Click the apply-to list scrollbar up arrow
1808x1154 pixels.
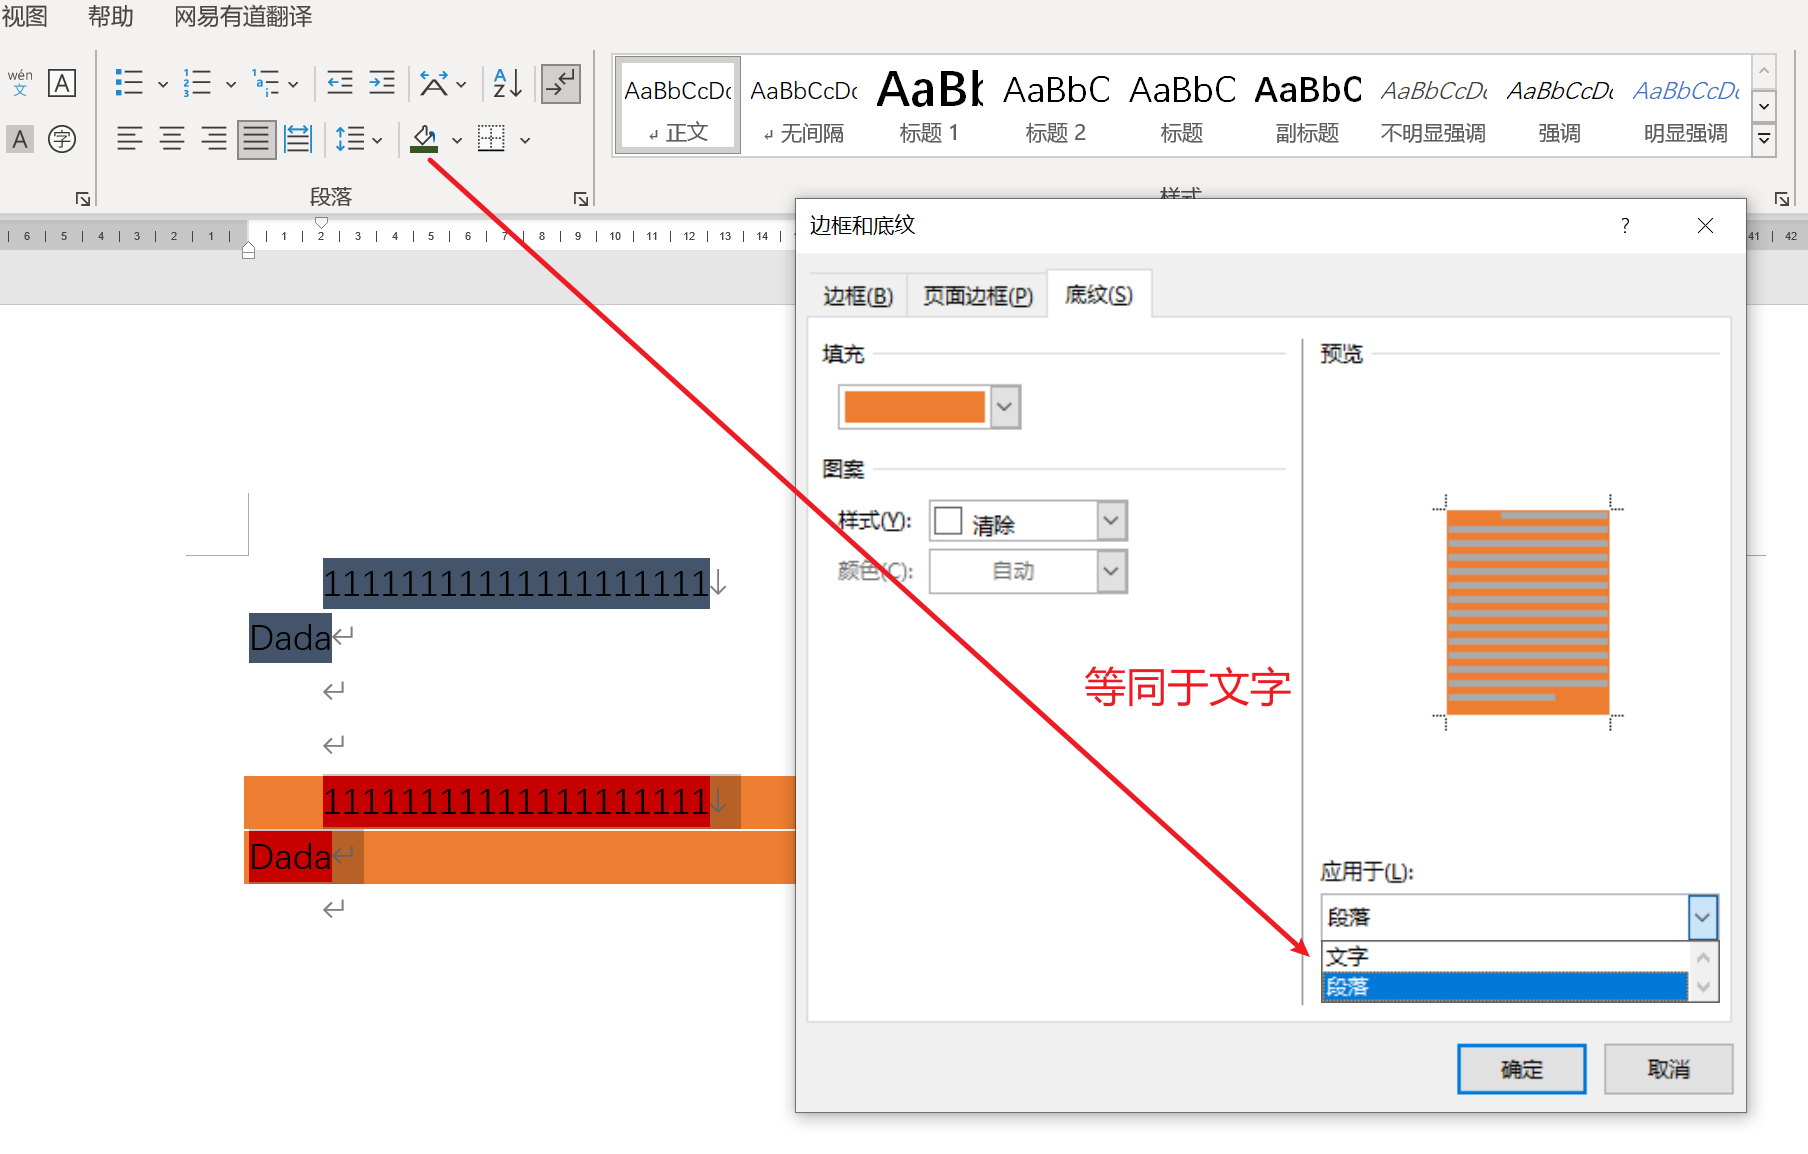1703,957
